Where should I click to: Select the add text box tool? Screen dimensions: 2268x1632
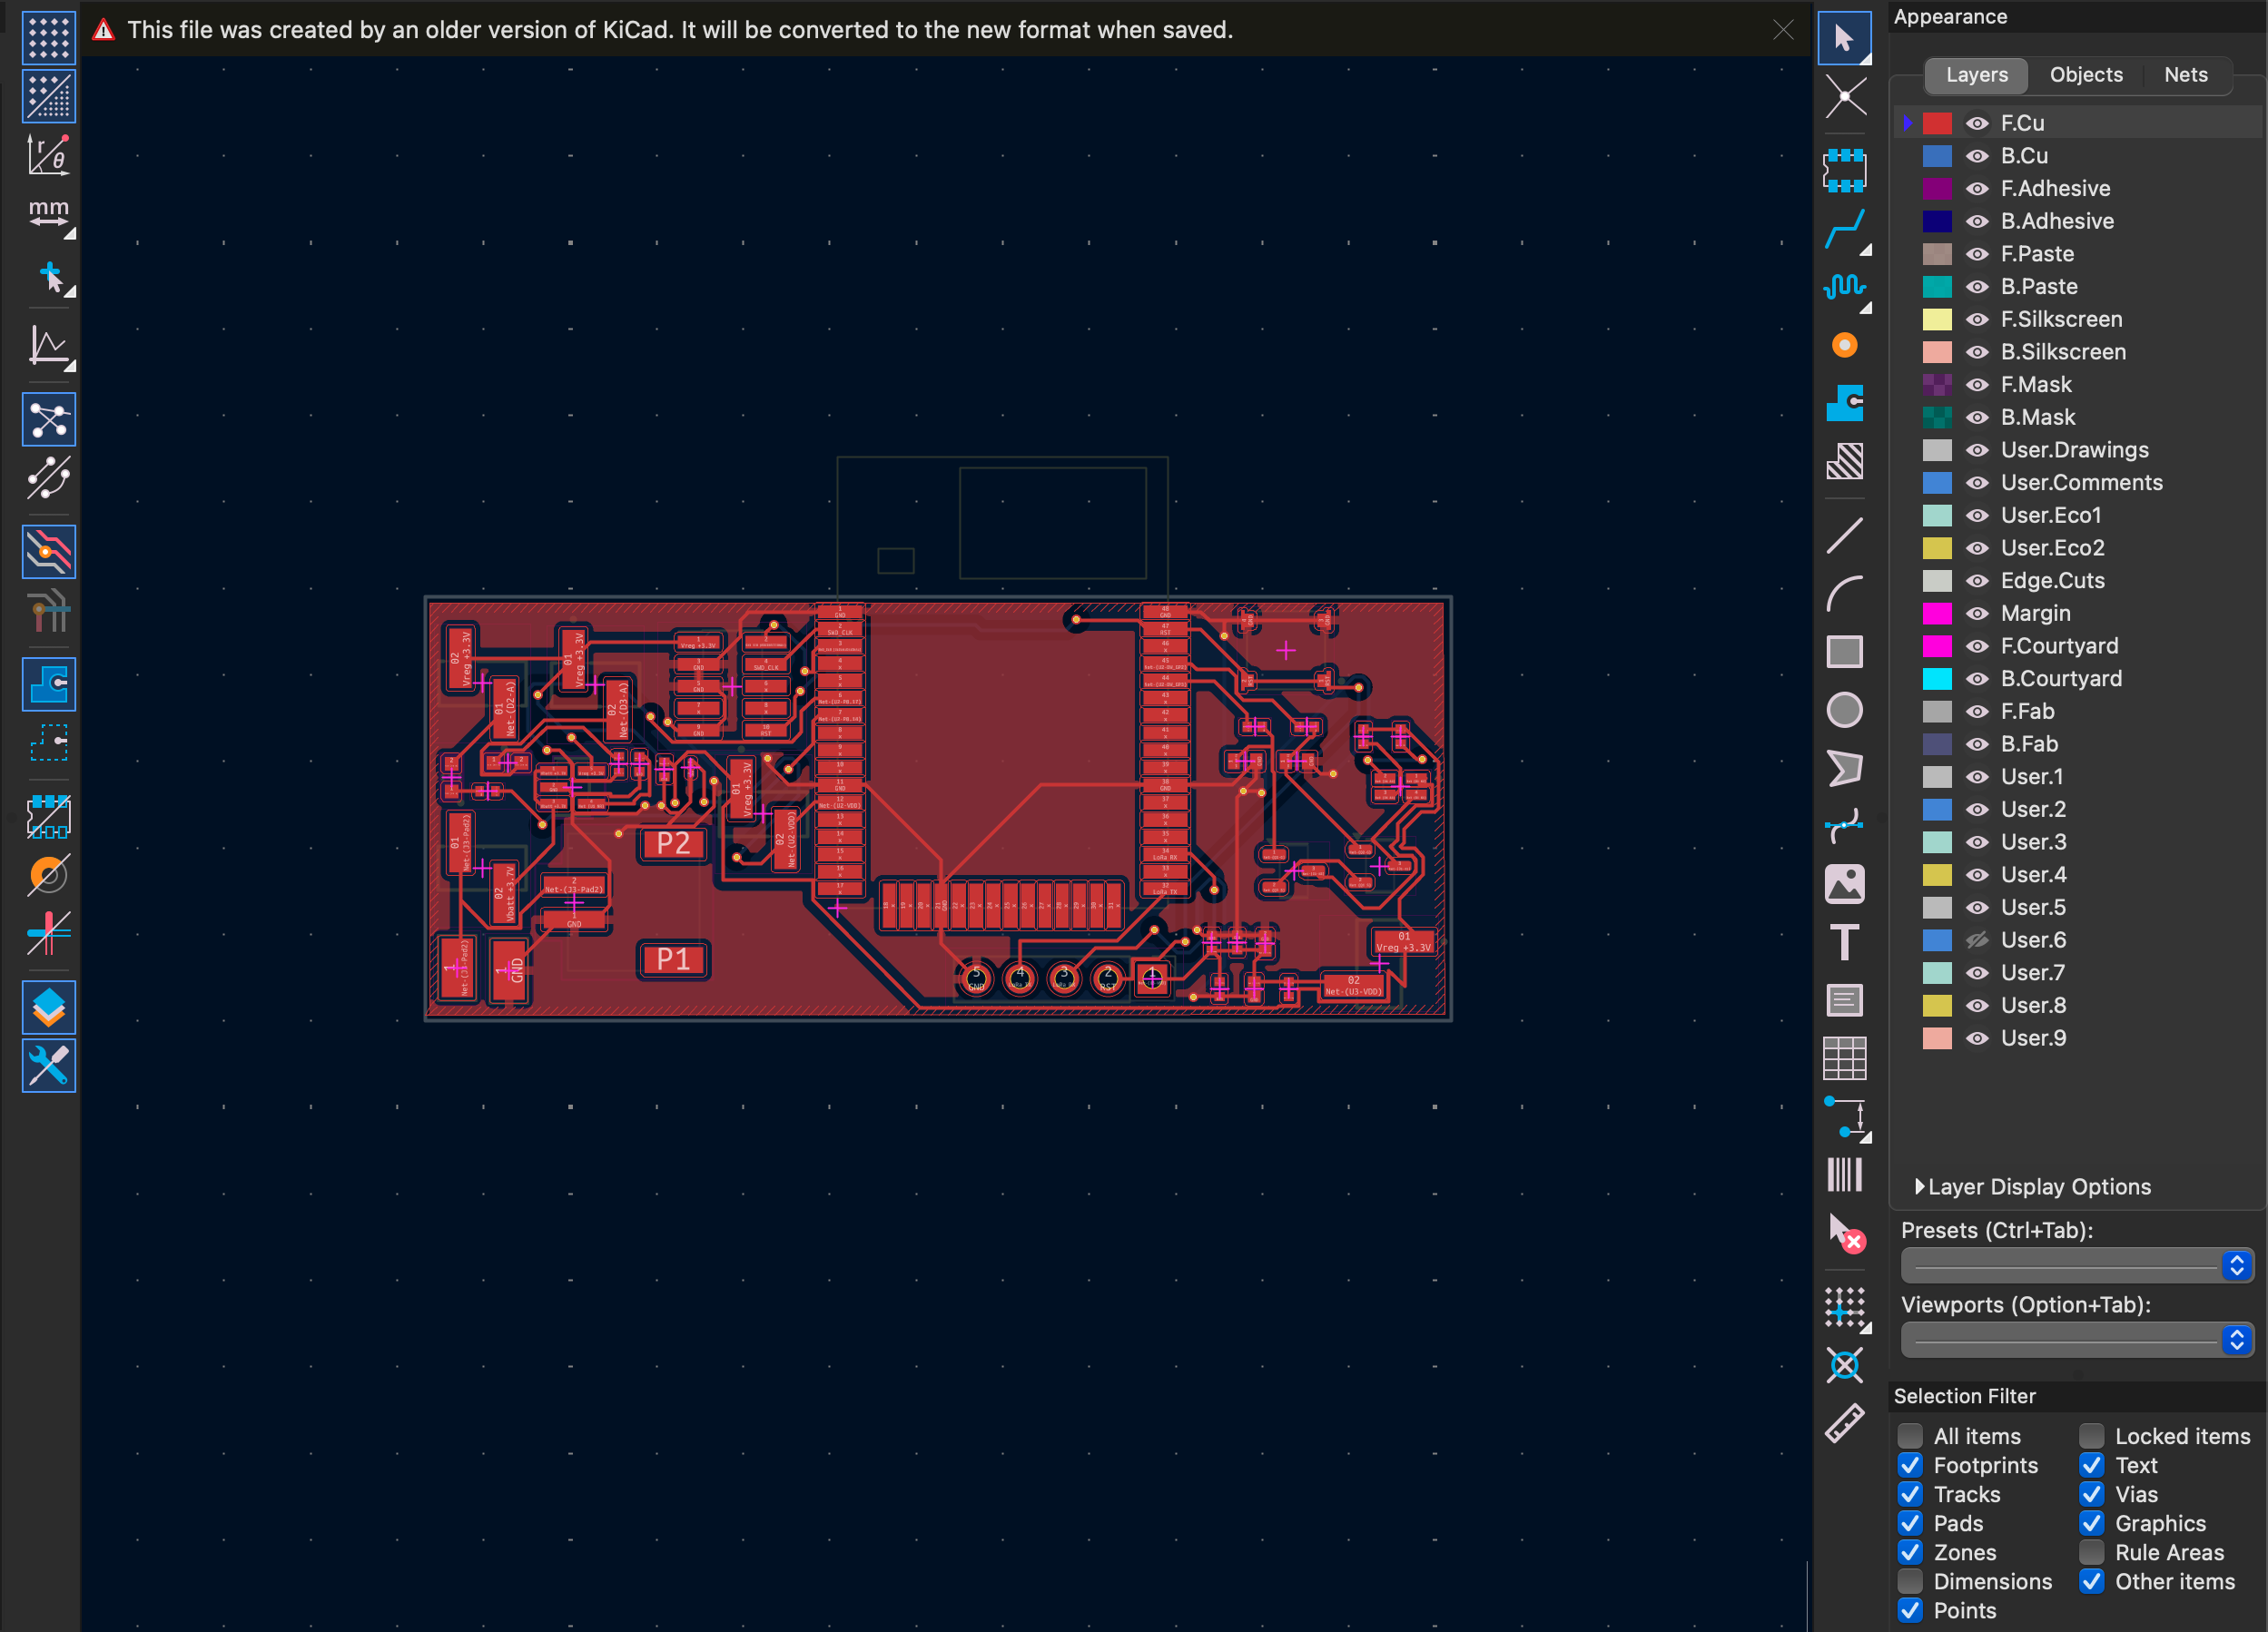click(x=1844, y=1000)
